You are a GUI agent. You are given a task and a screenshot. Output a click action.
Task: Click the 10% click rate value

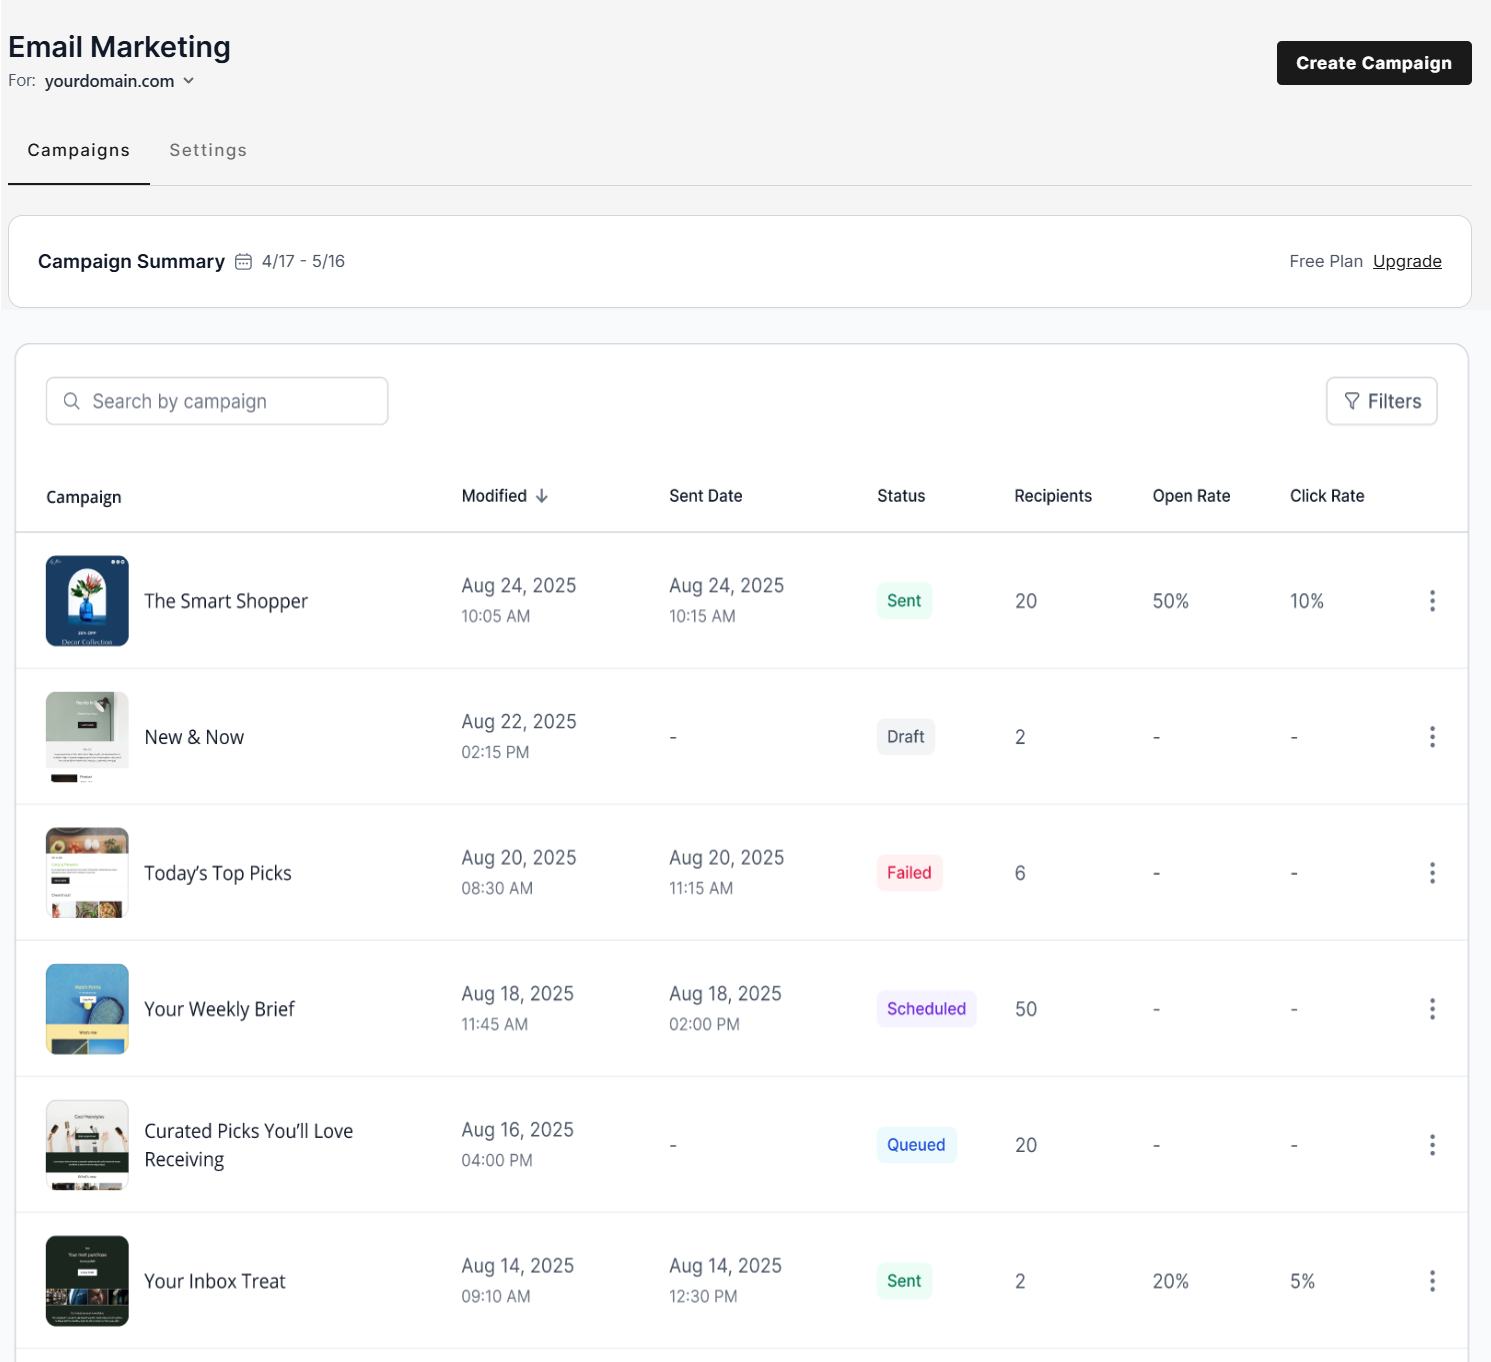[x=1307, y=601]
